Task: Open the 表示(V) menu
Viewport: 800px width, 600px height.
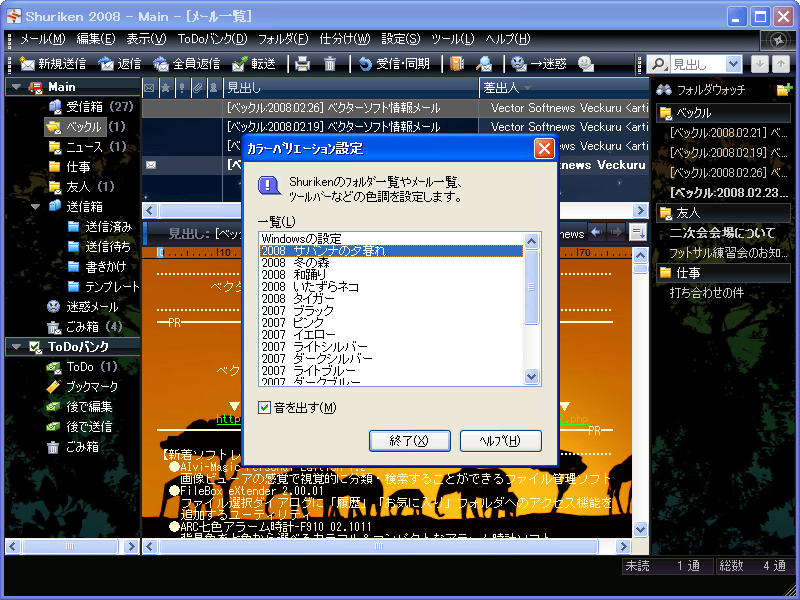Action: coord(146,39)
